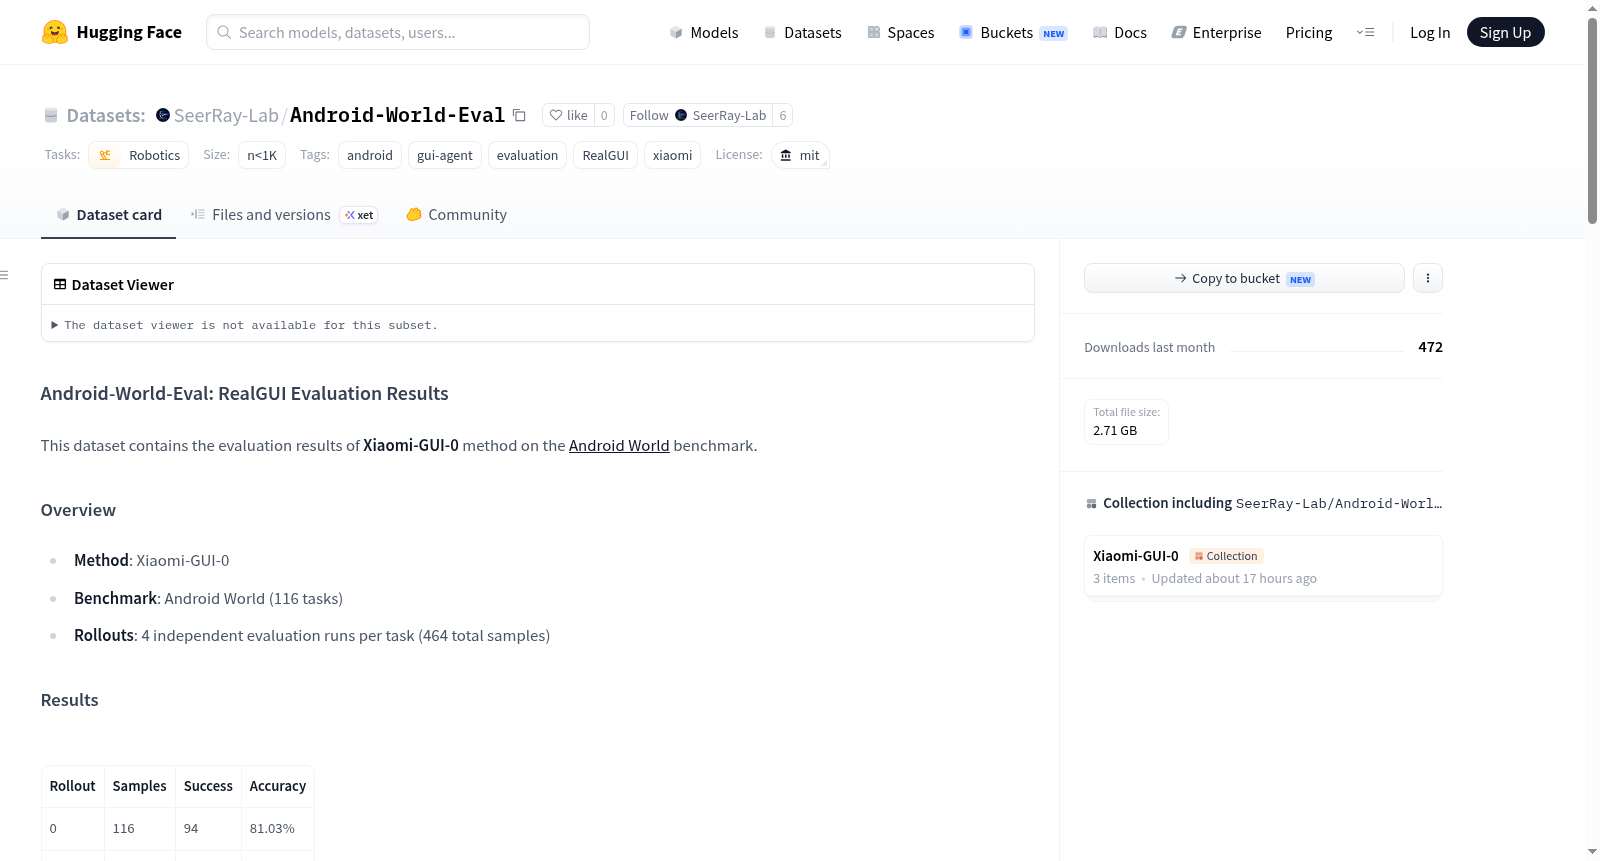Like the Android-World-Eval dataset
This screenshot has width=1600, height=861.
(x=568, y=115)
